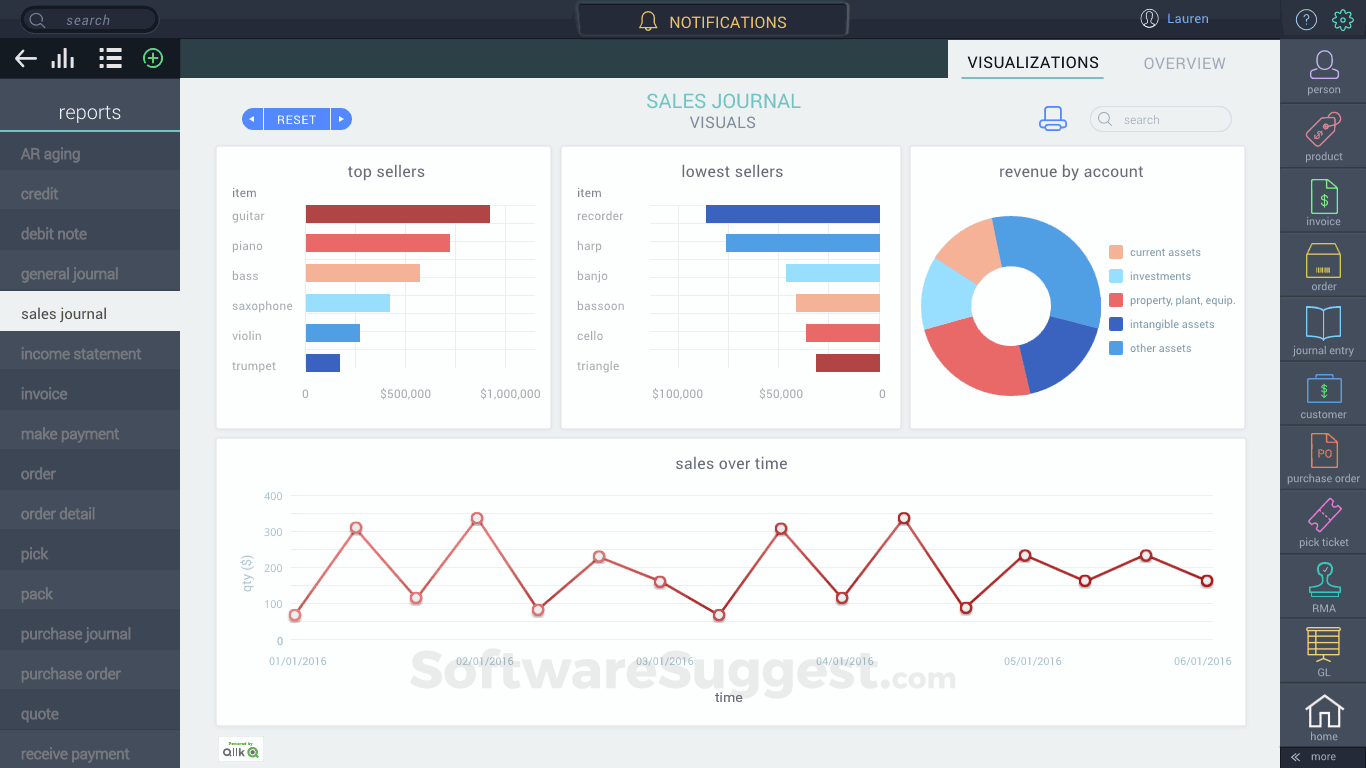The height and width of the screenshot is (768, 1366).
Task: Switch to the OVERVIEW tab
Action: pyautogui.click(x=1184, y=63)
